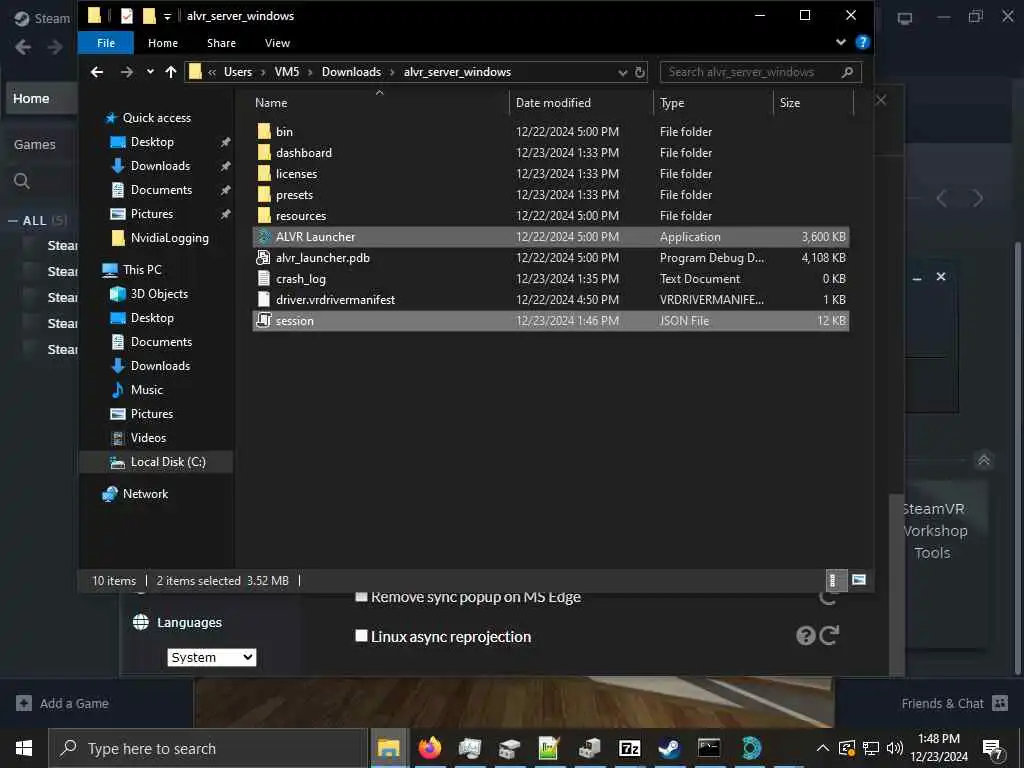Select the session JSON file
Image resolution: width=1024 pixels, height=768 pixels.
point(551,321)
